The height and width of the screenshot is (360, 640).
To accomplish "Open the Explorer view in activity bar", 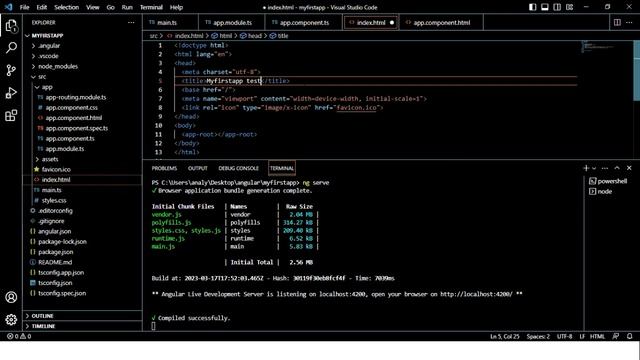I will point(11,26).
